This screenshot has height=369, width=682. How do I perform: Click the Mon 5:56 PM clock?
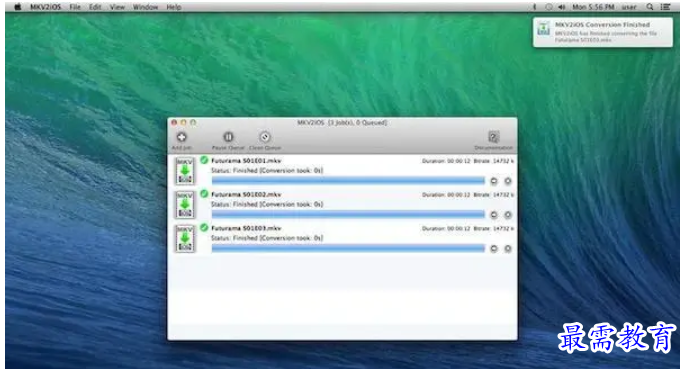pos(593,7)
